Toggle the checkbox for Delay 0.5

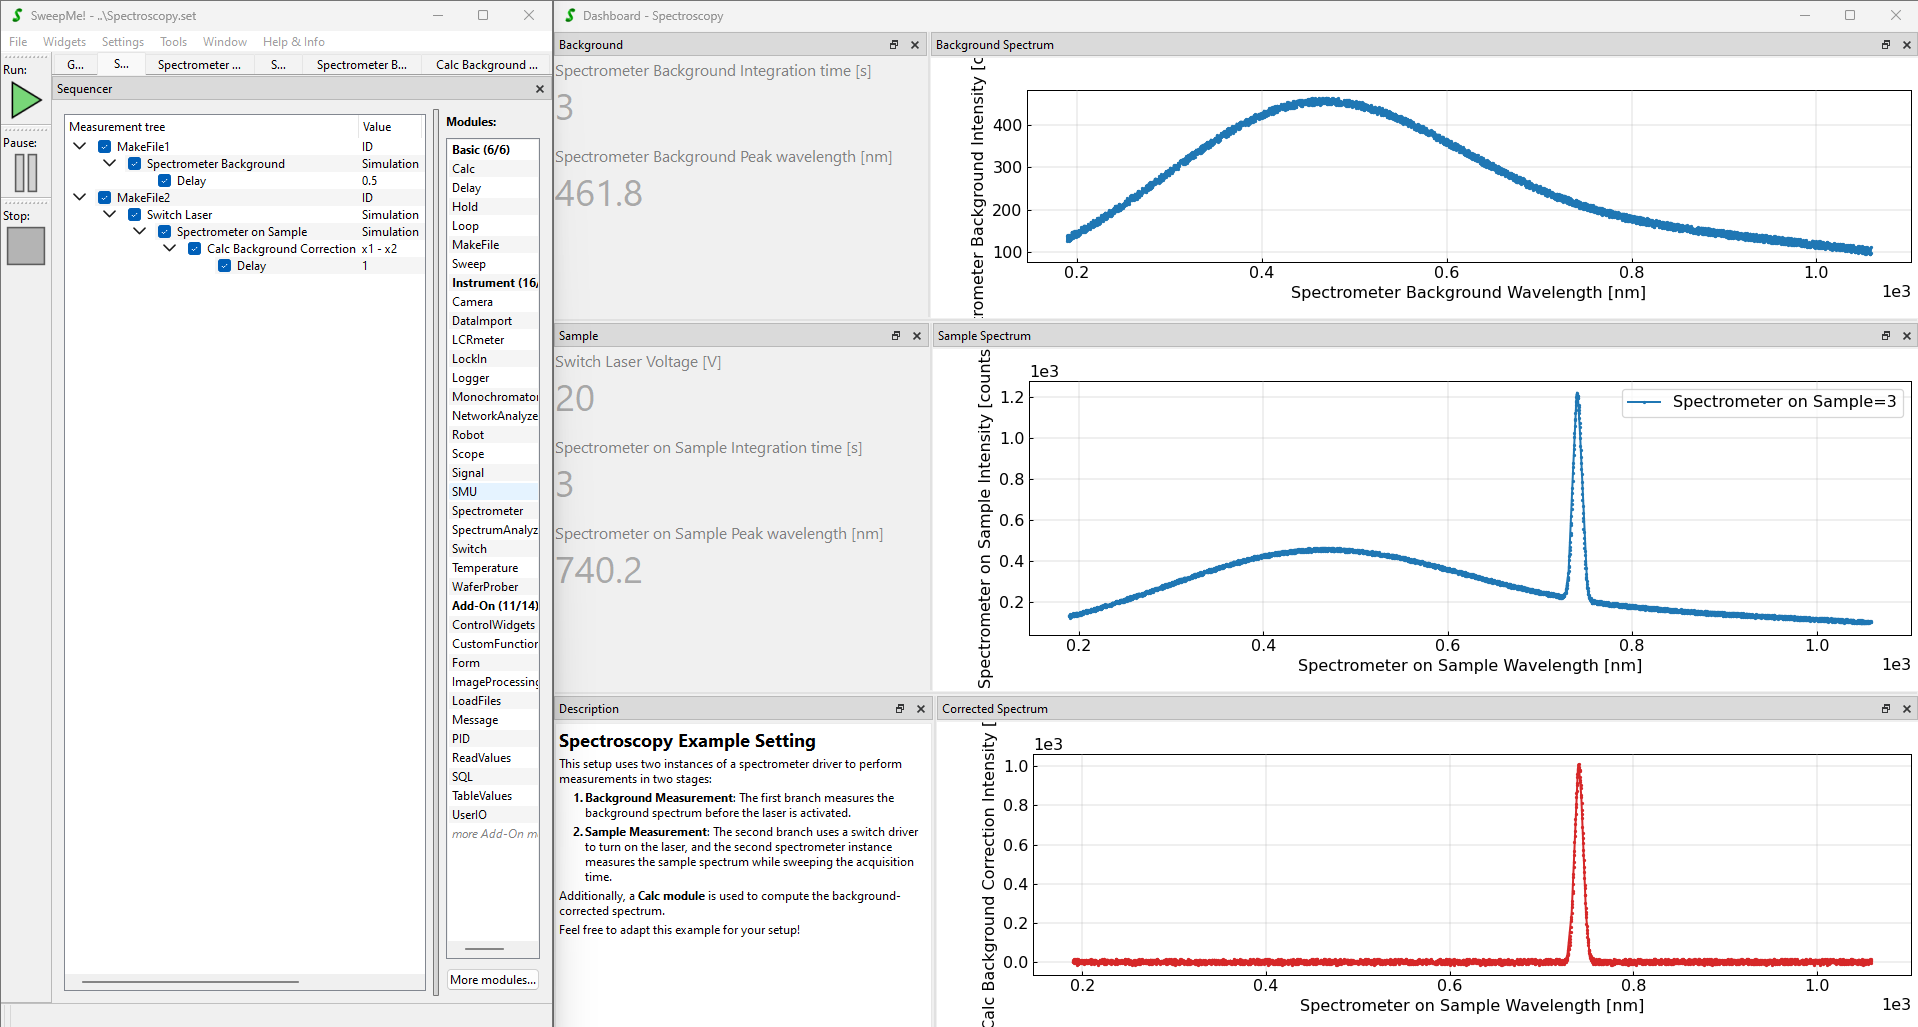coord(164,181)
